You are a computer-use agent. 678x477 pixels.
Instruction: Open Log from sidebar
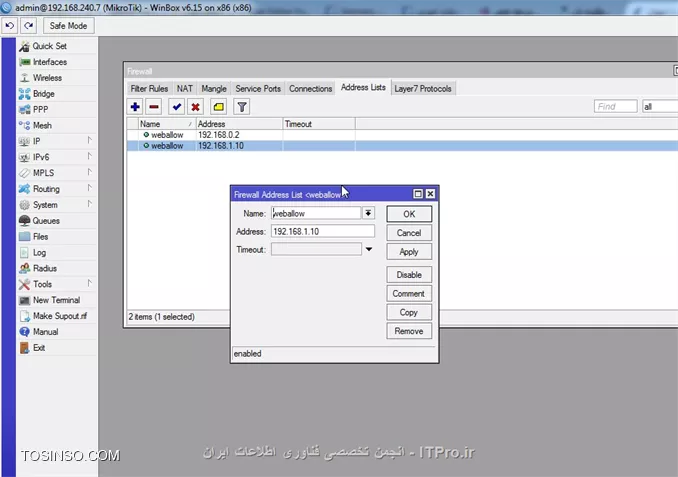click(57, 253)
